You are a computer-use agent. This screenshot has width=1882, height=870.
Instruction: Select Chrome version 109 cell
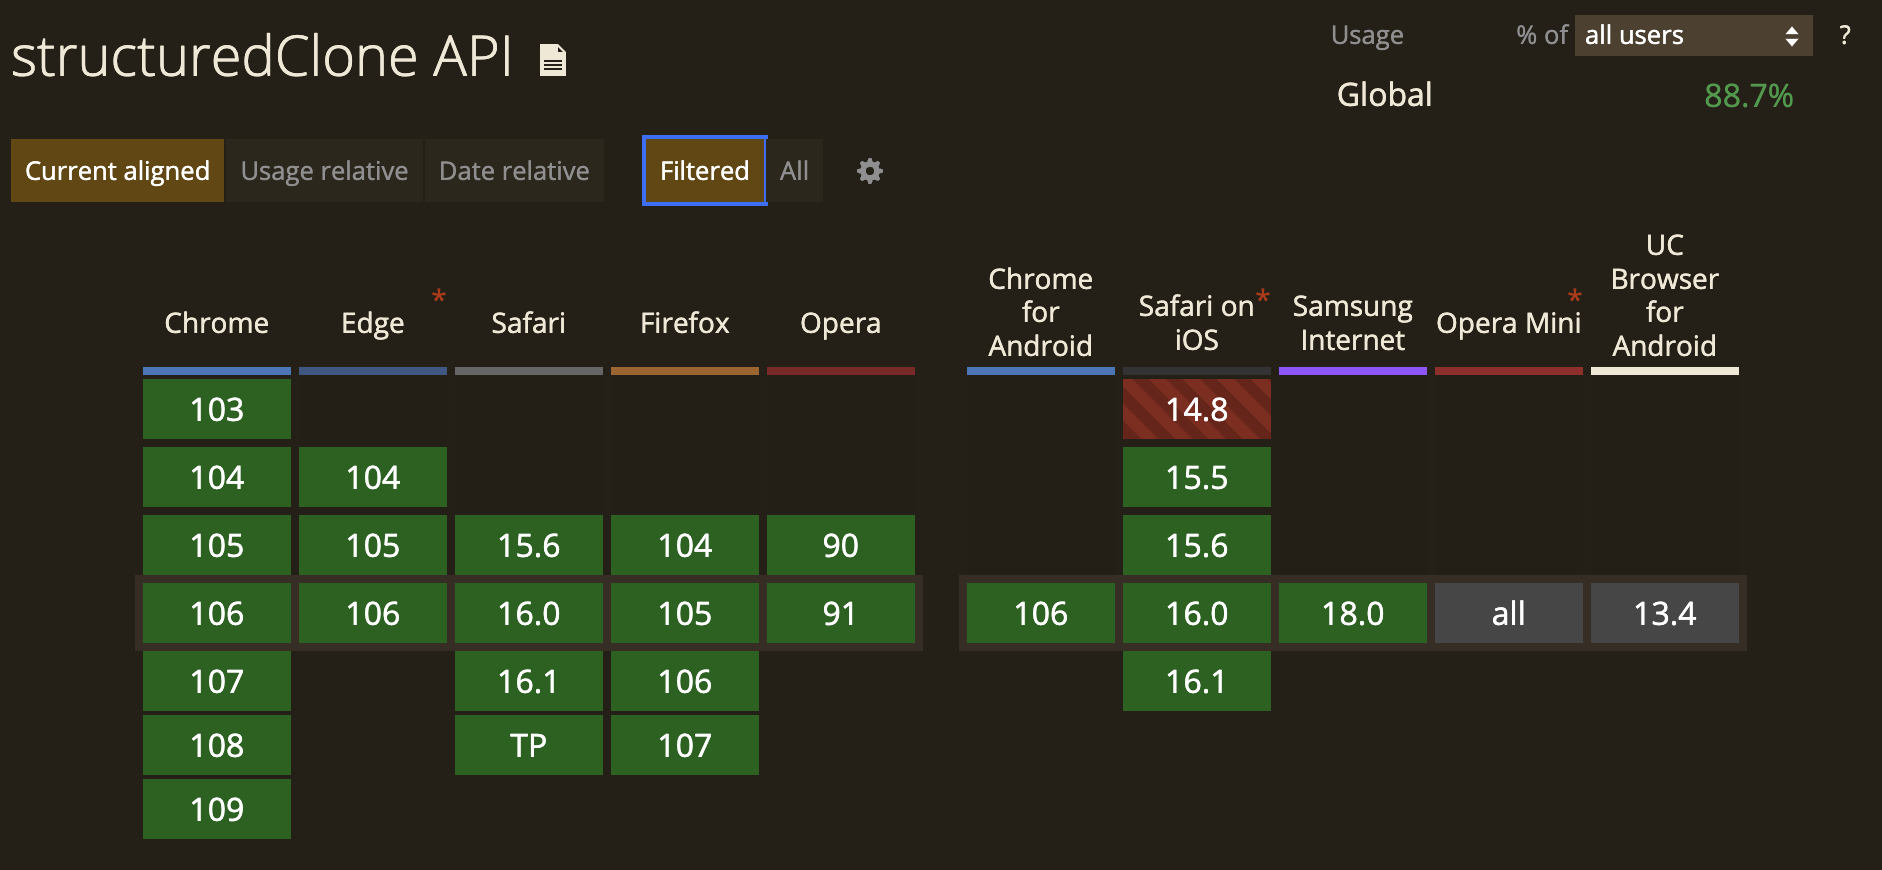click(217, 809)
